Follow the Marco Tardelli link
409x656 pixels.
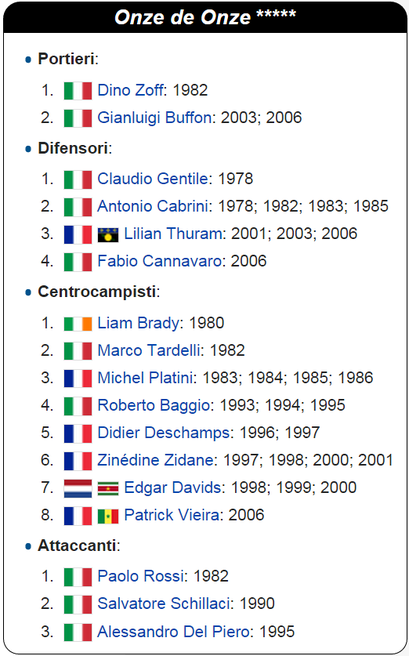[149, 350]
